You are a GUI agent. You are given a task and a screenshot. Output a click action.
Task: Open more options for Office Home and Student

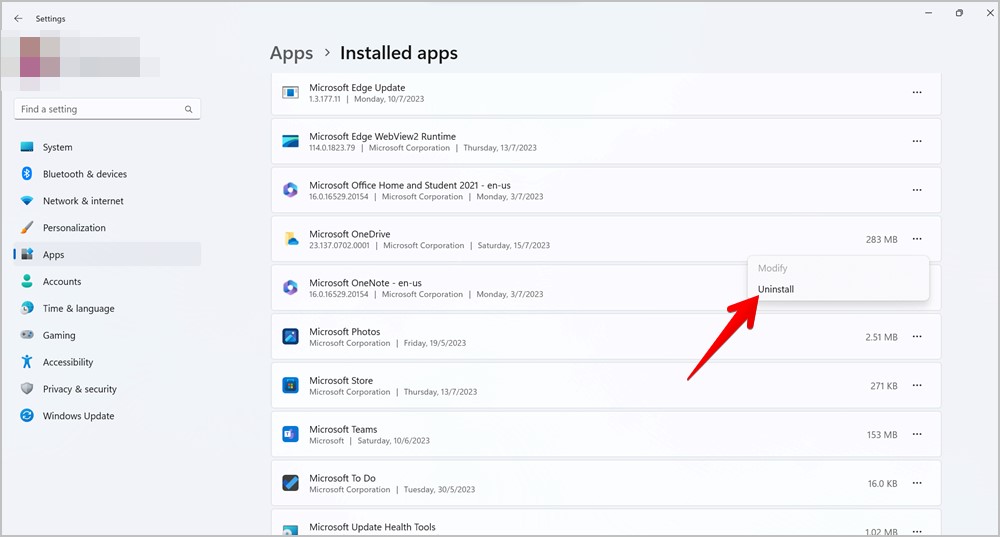click(916, 190)
